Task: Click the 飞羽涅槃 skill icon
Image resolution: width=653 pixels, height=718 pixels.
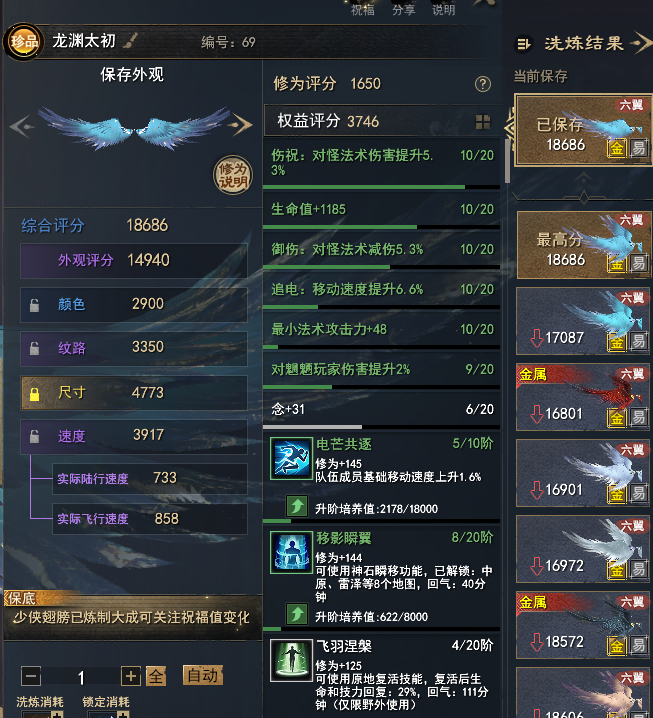Action: coord(291,660)
